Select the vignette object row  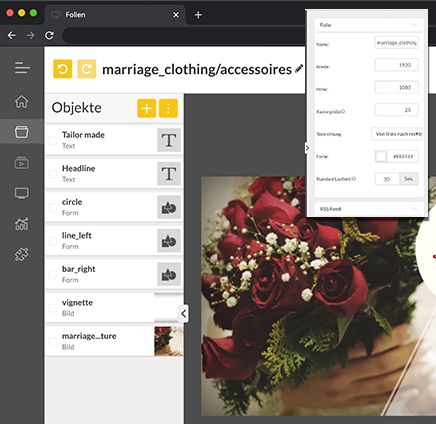114,308
